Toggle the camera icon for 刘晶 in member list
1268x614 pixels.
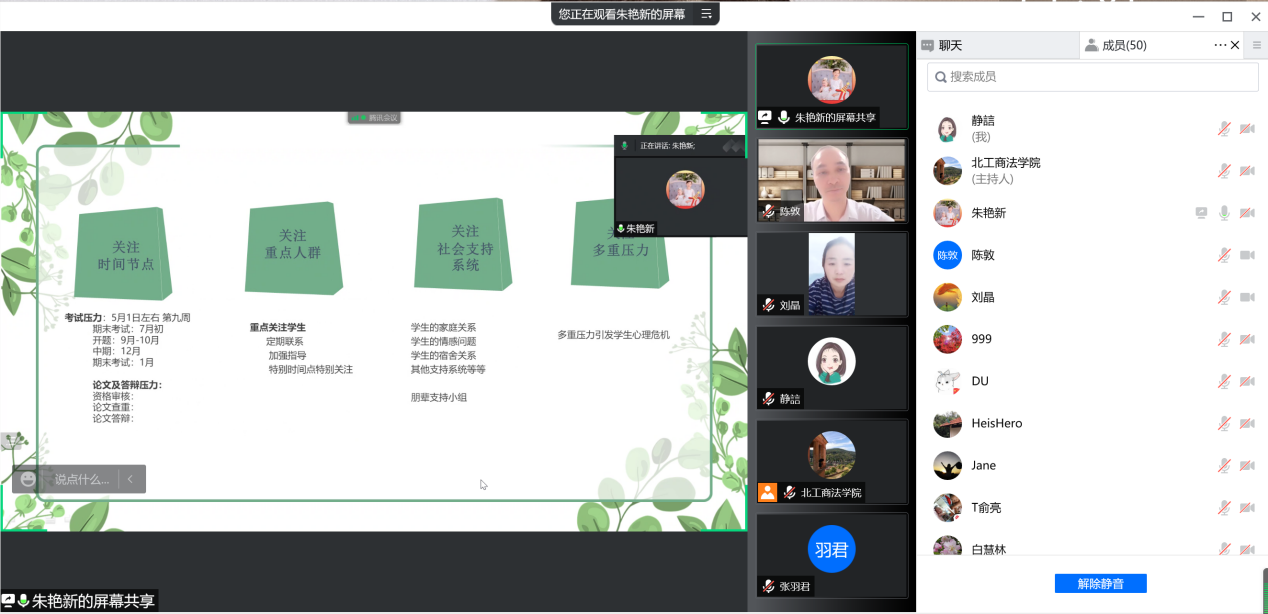tap(1247, 297)
